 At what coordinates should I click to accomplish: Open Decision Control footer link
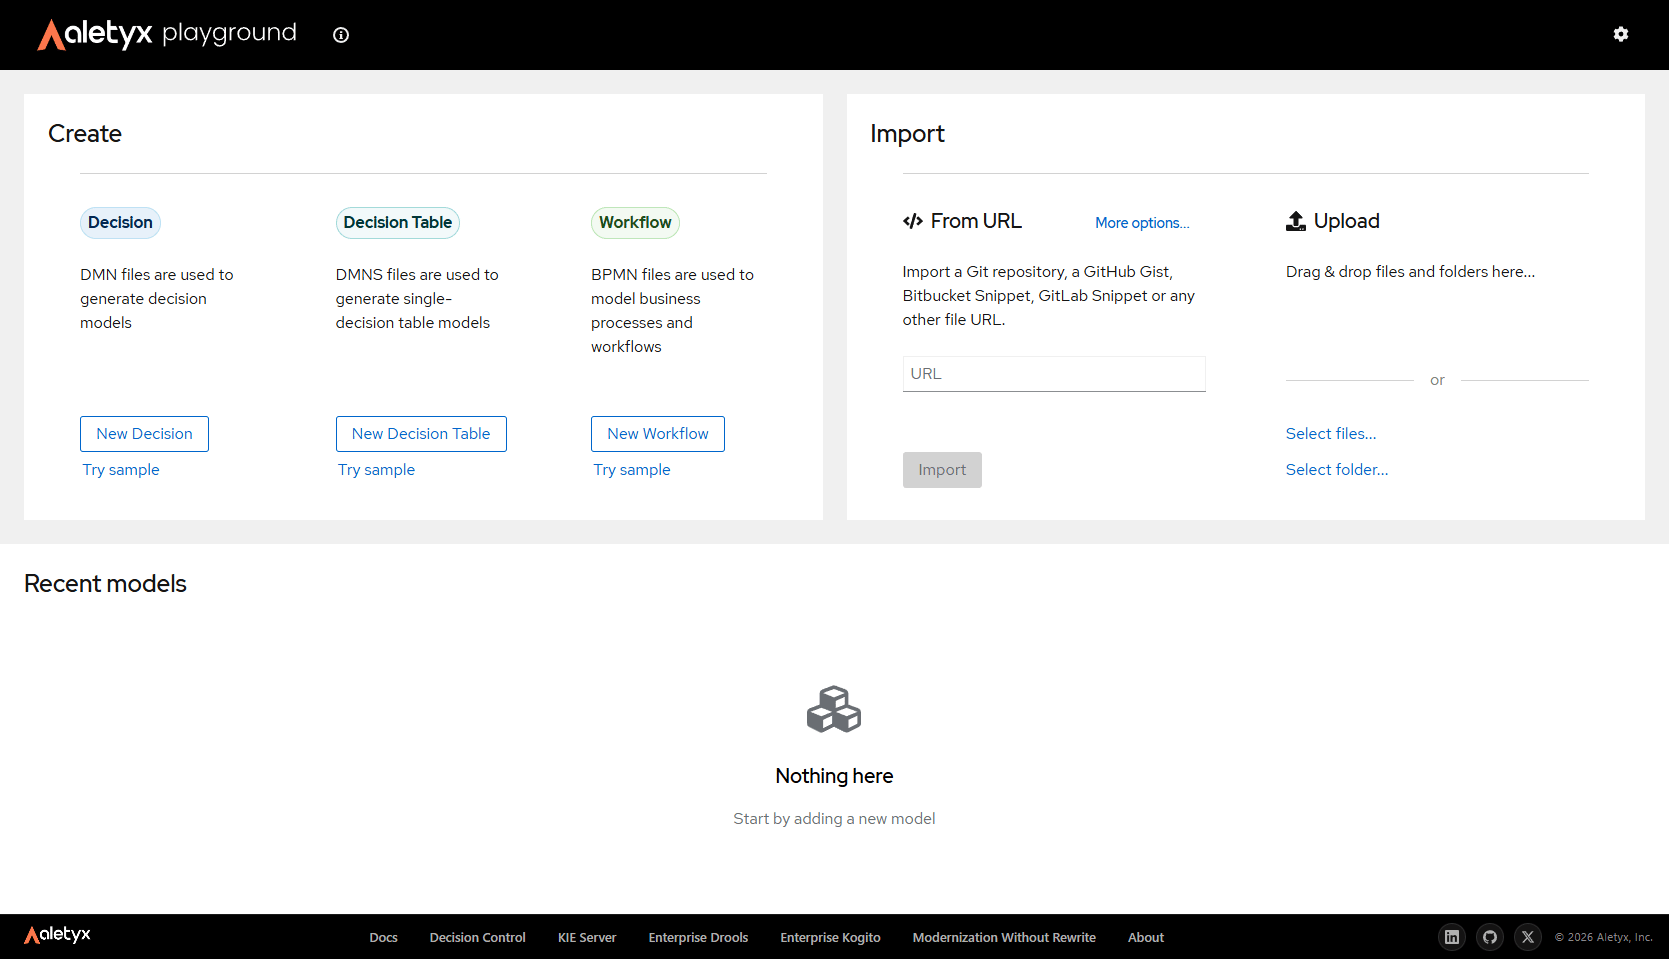point(478,937)
